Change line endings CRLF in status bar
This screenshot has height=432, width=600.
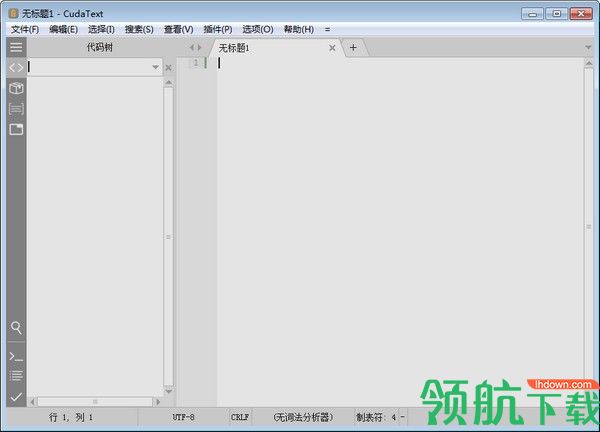240,417
